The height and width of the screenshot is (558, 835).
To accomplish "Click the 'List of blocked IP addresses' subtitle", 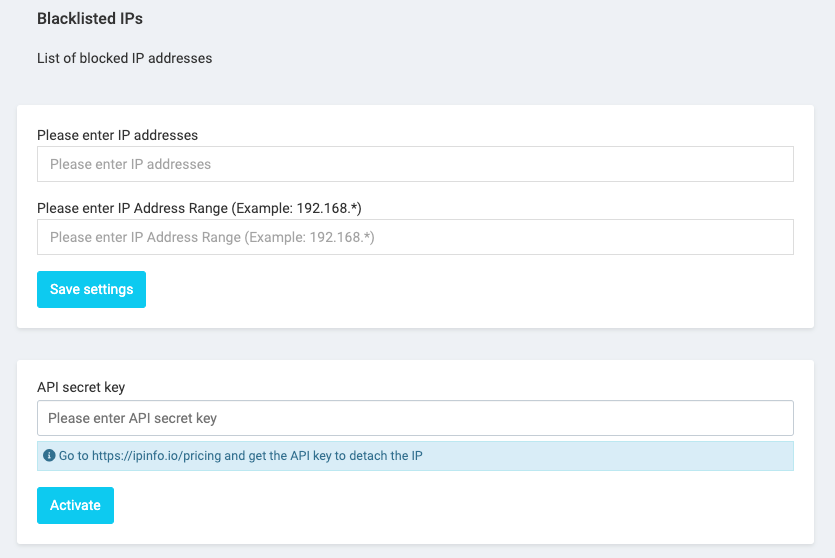I will 125,58.
